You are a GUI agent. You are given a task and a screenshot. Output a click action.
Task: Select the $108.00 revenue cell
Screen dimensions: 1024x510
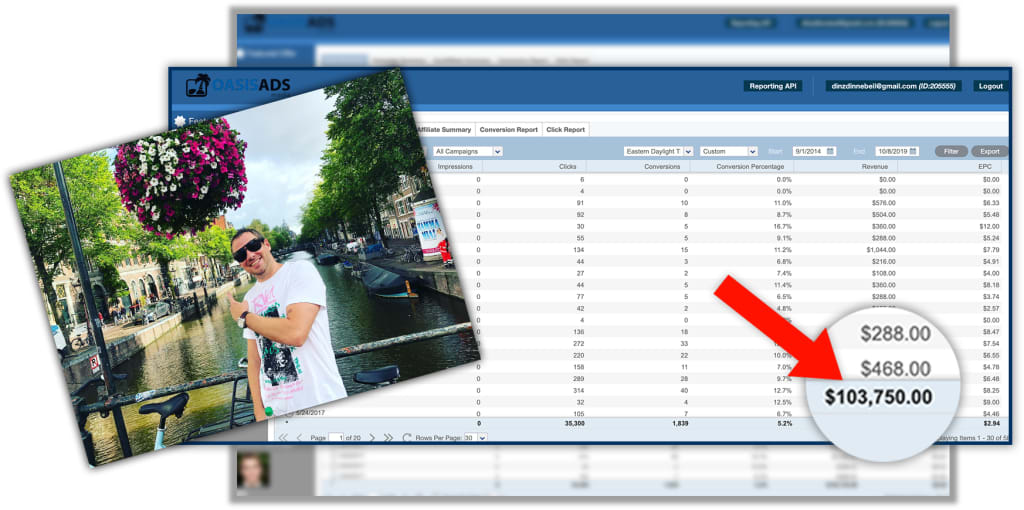tap(883, 274)
